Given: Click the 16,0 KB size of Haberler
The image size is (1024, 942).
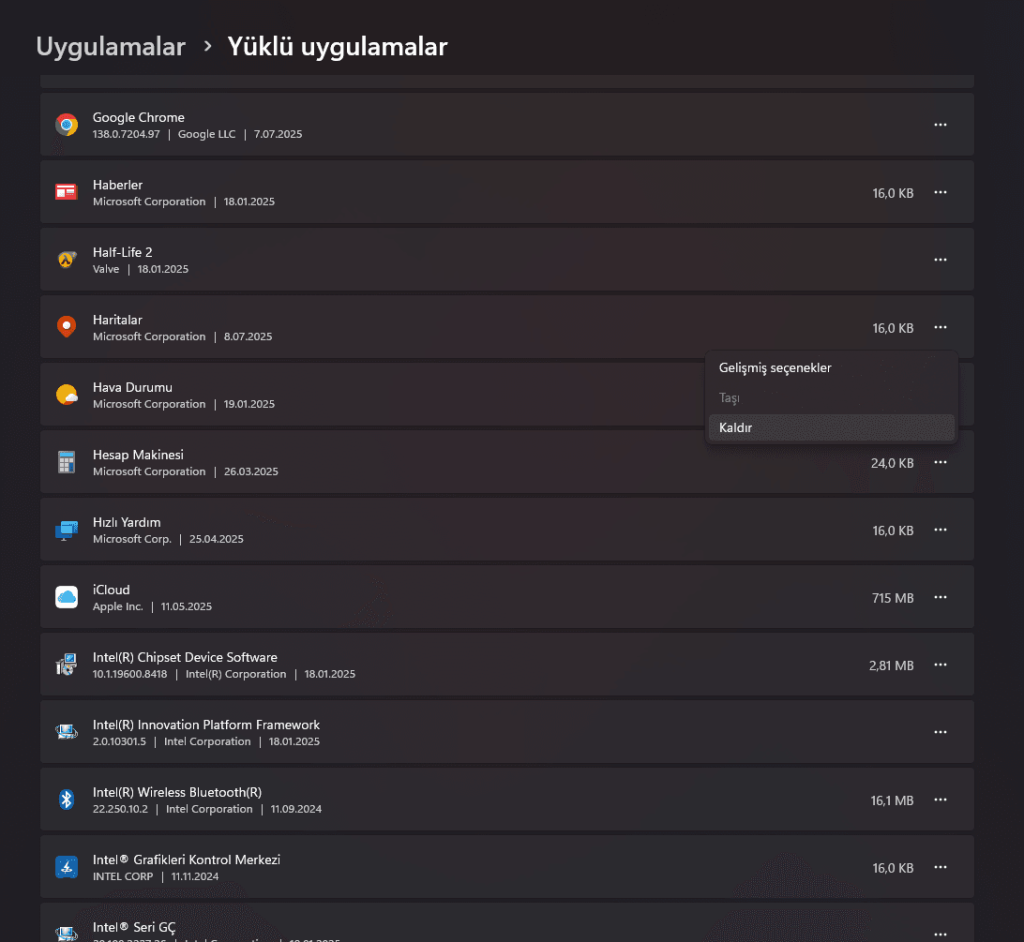Looking at the screenshot, I should [x=893, y=193].
